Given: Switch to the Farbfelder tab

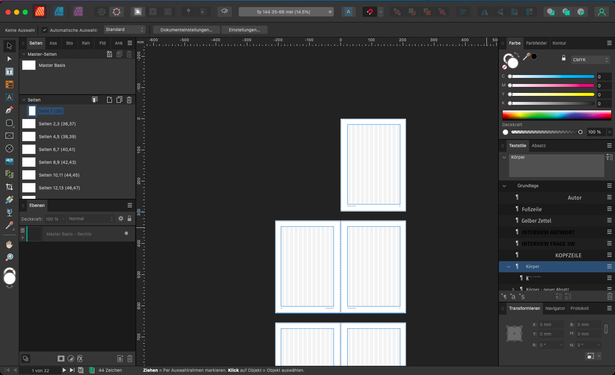Looking at the screenshot, I should (x=536, y=43).
